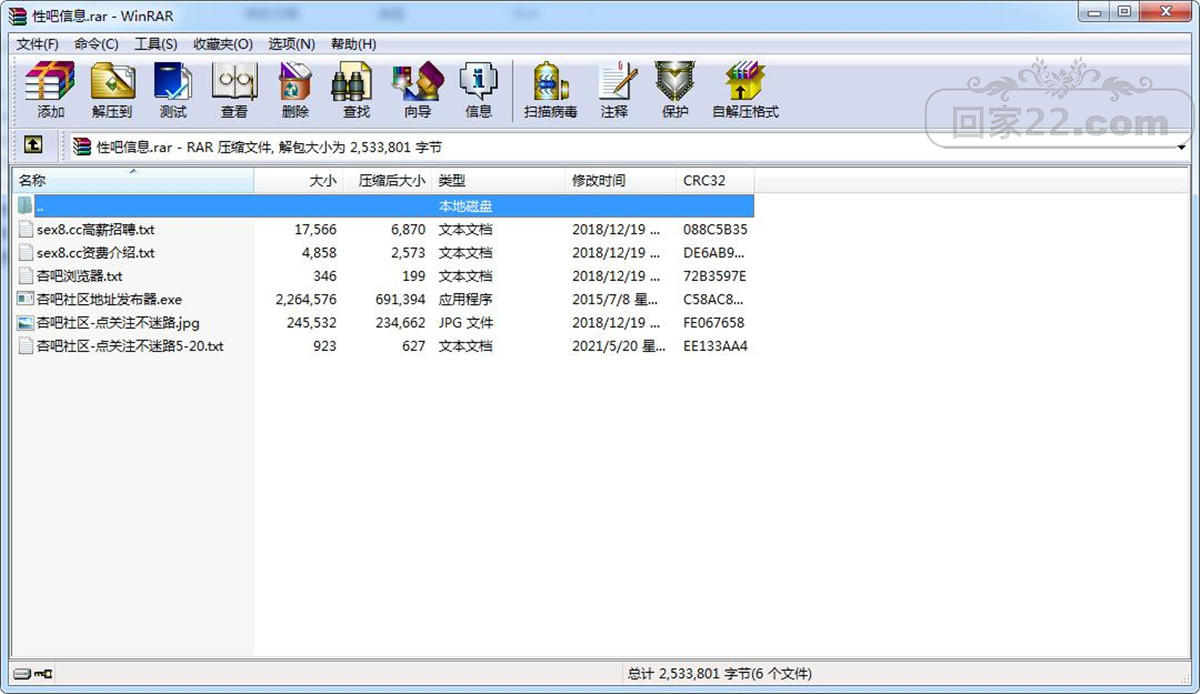Select the file name 杏吧社区-点关注不迷路.jpg
This screenshot has height=694, width=1200.
pos(118,322)
